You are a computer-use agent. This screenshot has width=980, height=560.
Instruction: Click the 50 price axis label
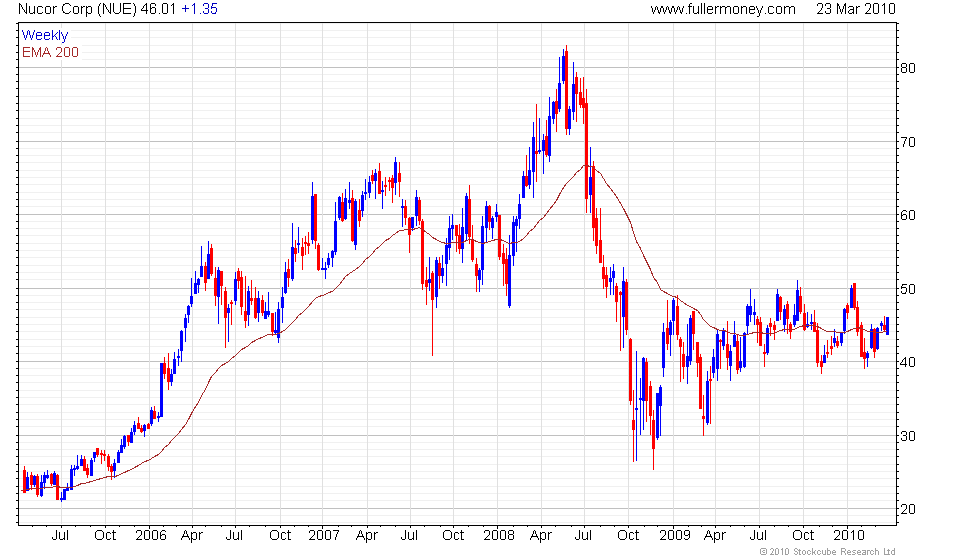point(908,289)
